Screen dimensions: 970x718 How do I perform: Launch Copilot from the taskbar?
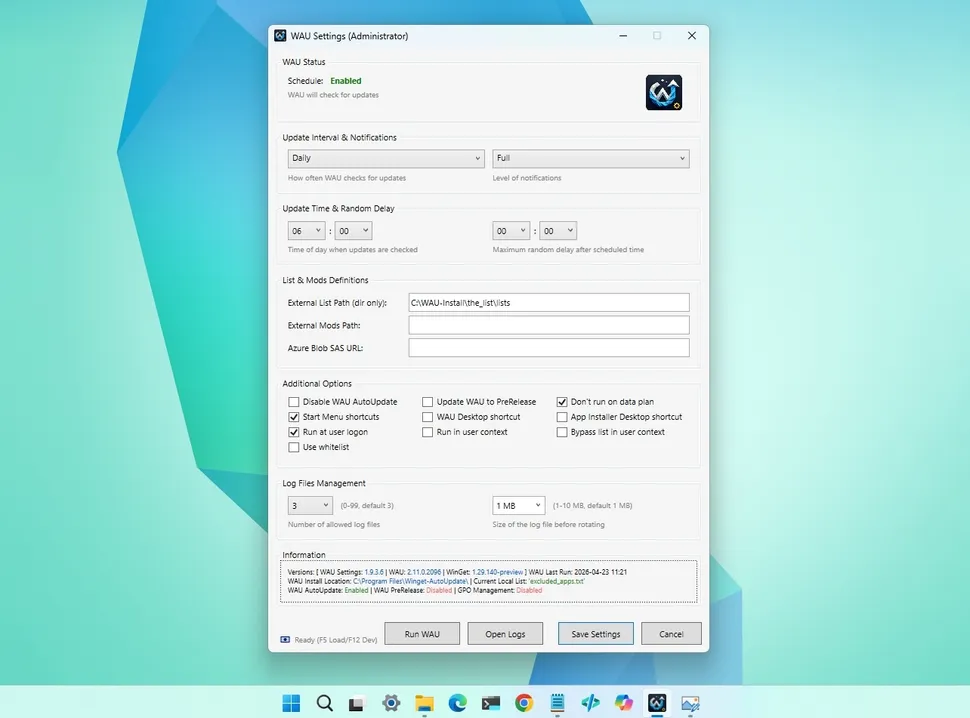(x=624, y=703)
